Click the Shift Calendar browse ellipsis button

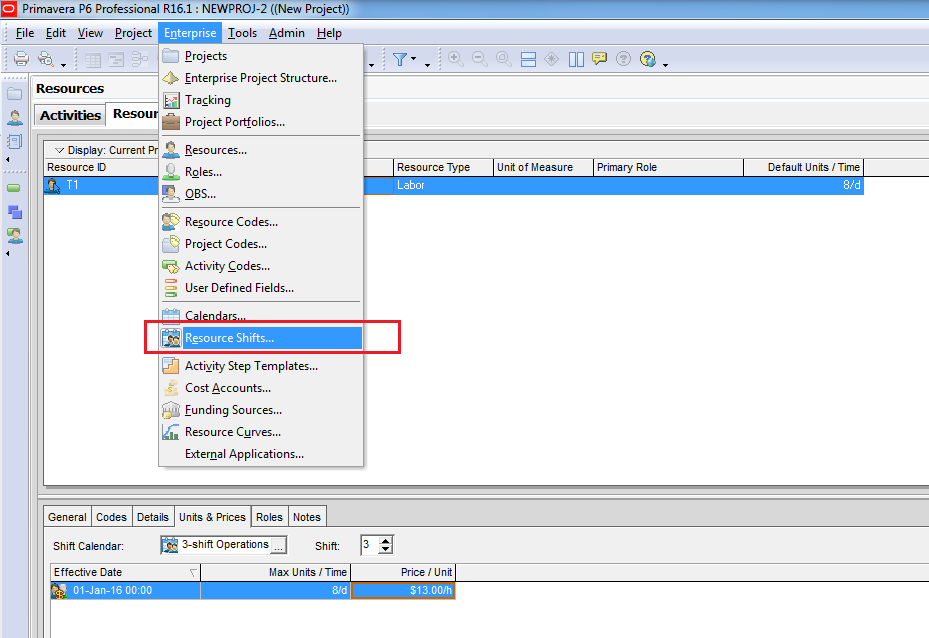(279, 545)
